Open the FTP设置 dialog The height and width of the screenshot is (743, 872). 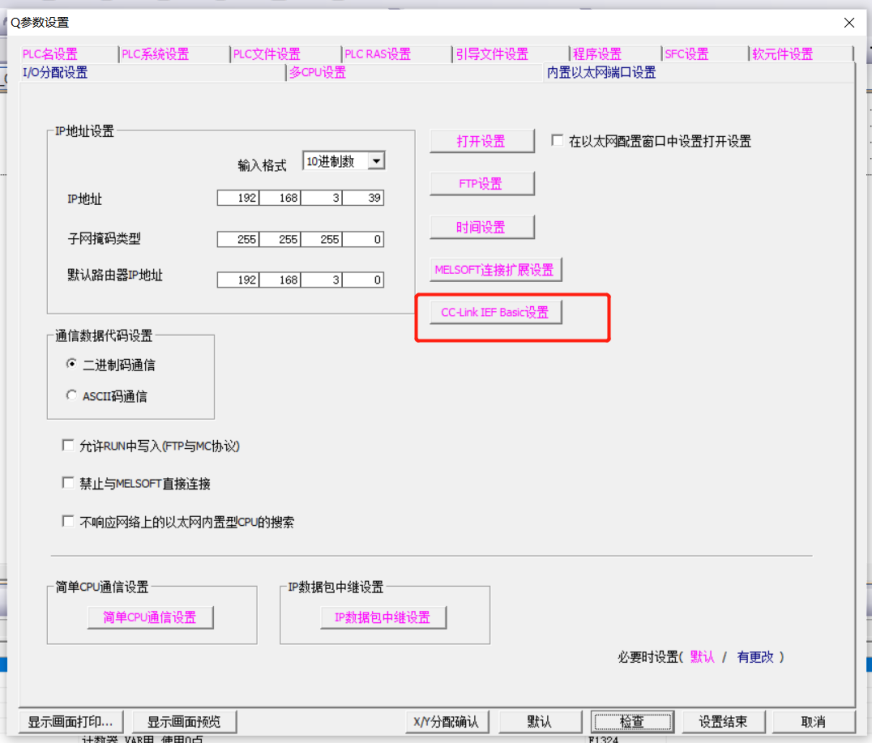482,183
